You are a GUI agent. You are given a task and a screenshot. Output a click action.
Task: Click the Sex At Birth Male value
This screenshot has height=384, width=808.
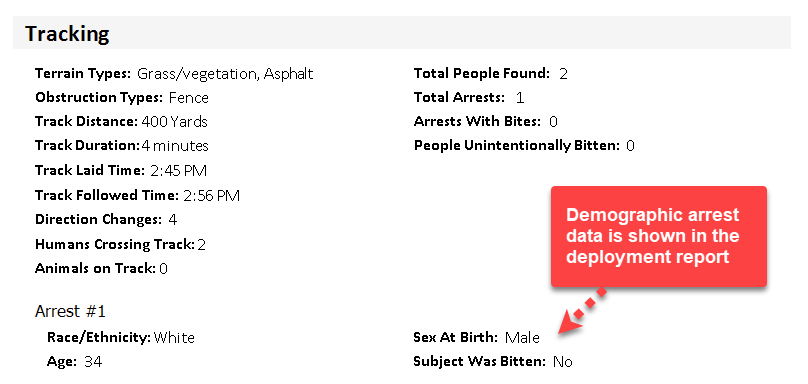(x=522, y=338)
